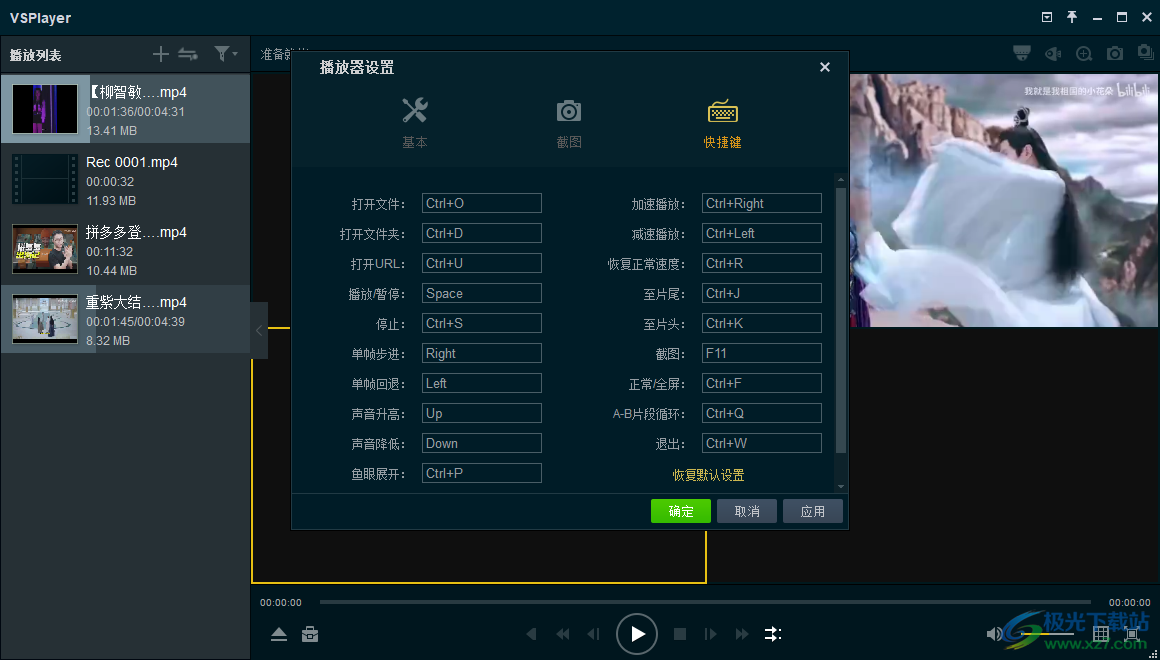This screenshot has height=660, width=1160.
Task: Toggle fullscreen icon at bottom right
Action: (x=1133, y=634)
